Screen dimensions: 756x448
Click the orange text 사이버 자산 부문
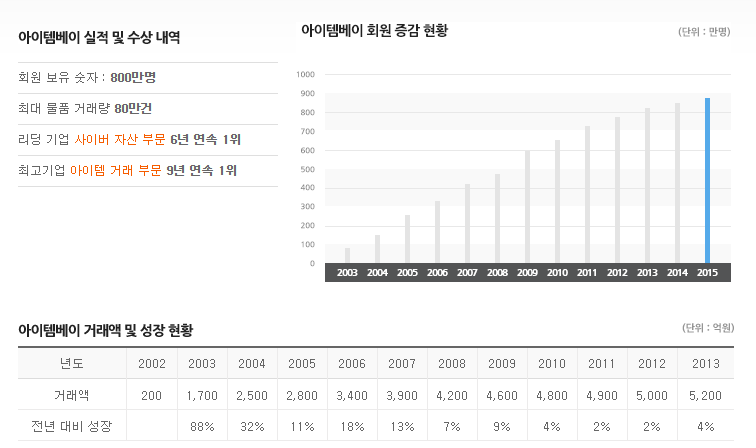pyautogui.click(x=120, y=139)
